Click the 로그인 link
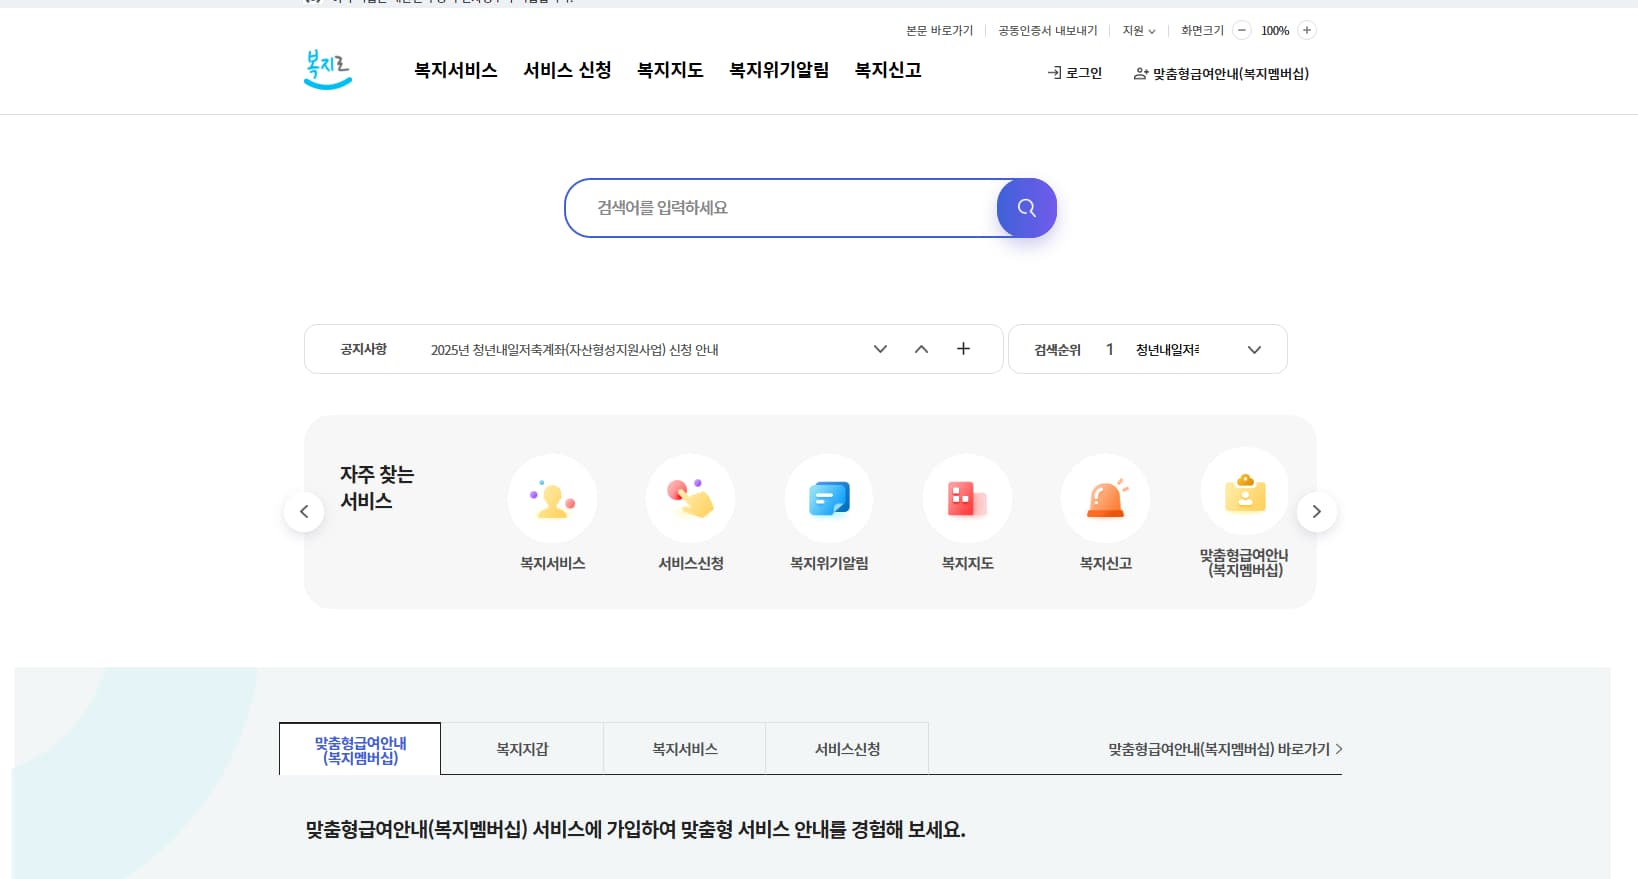 pos(1074,73)
